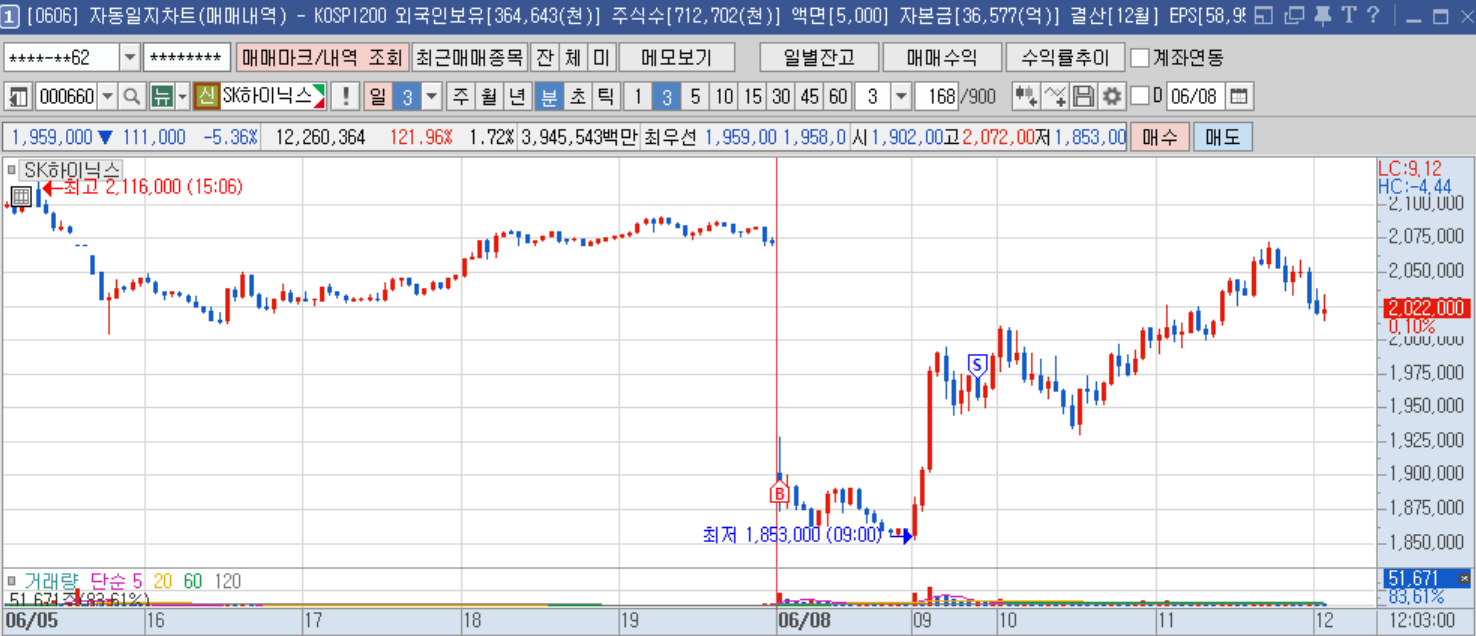Click the pin window icon in title bar
The image size is (1476, 636).
pyautogui.click(x=1323, y=15)
